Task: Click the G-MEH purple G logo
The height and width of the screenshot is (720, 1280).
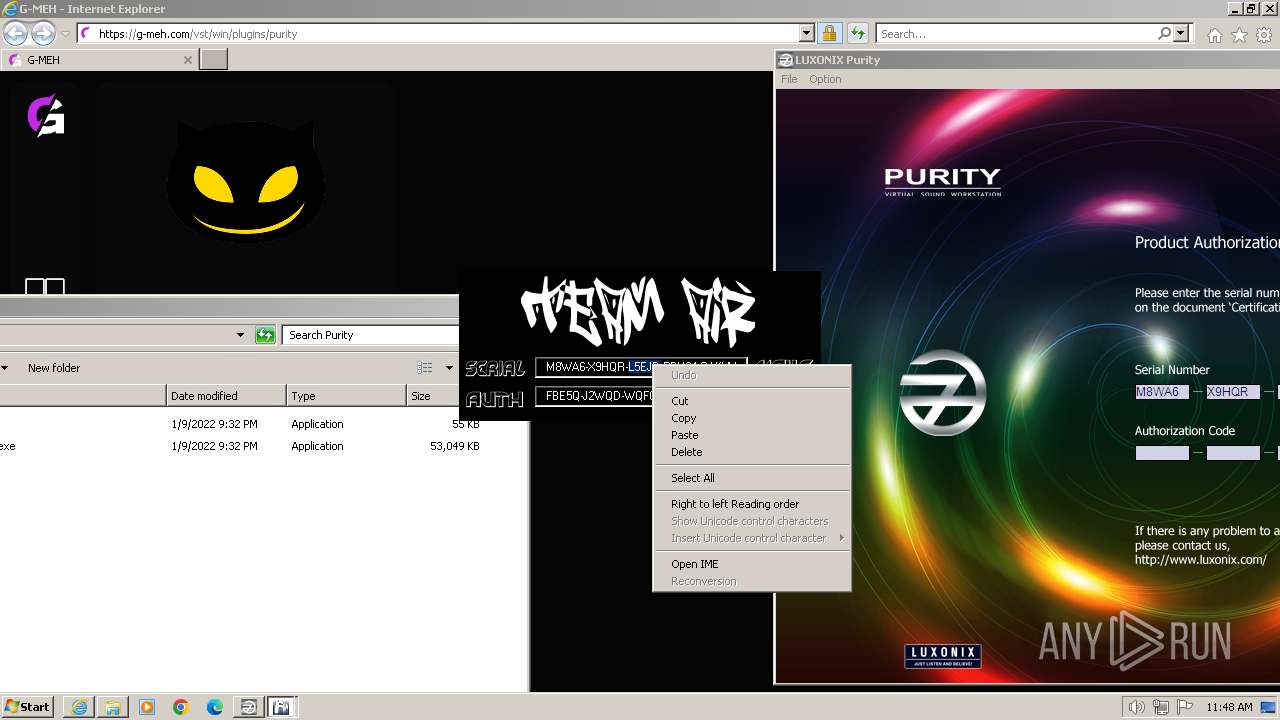Action: point(46,115)
